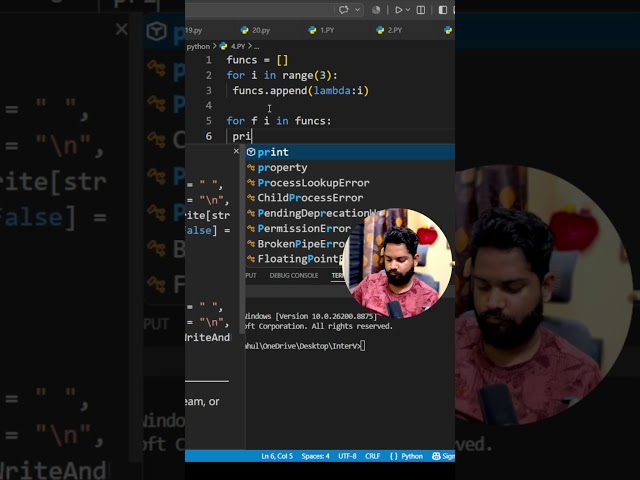This screenshot has width=640, height=480.
Task: Change indentation via 'Spaces: 4' status item
Action: 316,456
